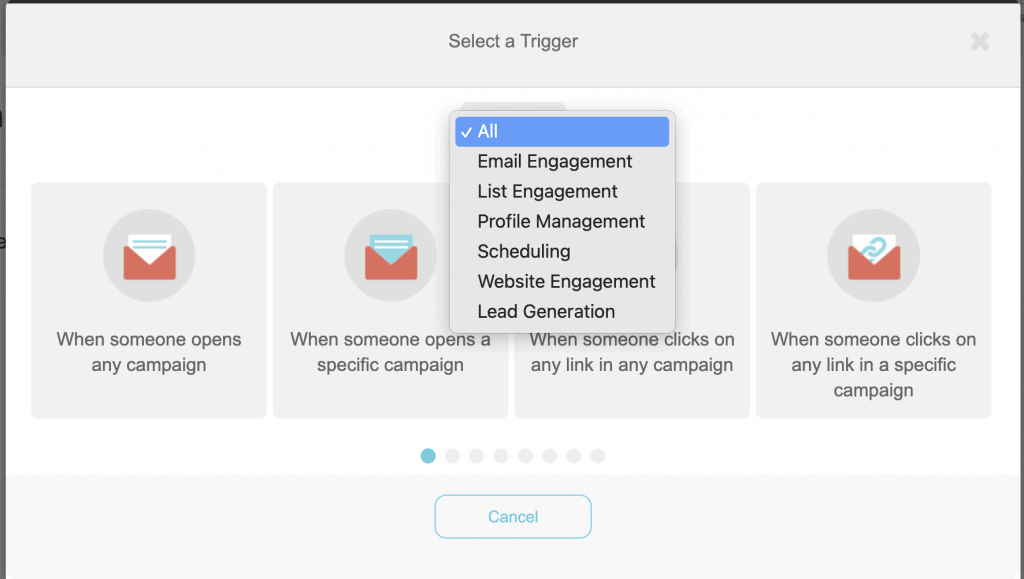The height and width of the screenshot is (579, 1024).
Task: Click the envelope link icon for a specific campaign
Action: [873, 256]
